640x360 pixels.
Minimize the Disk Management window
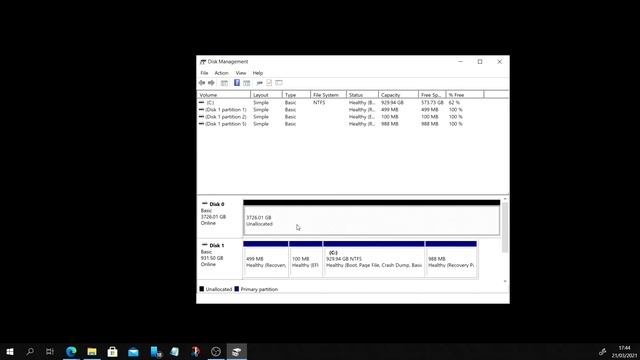[x=461, y=62]
